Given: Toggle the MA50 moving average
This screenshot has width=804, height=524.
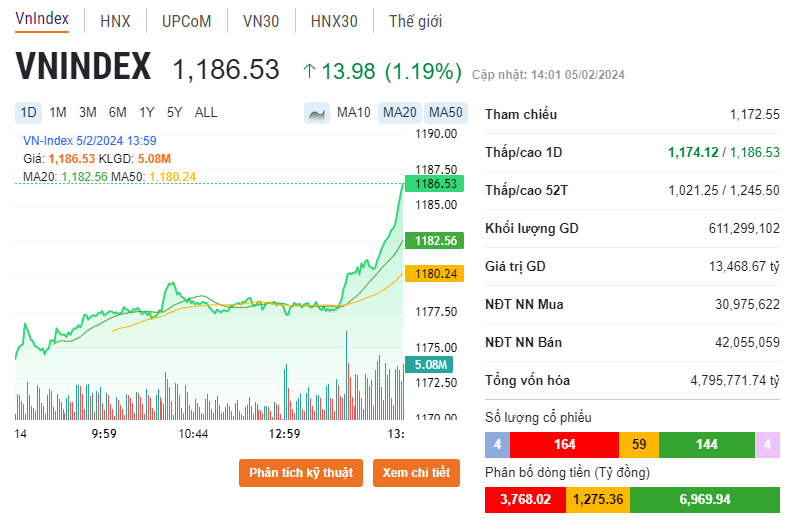Looking at the screenshot, I should coord(445,112).
